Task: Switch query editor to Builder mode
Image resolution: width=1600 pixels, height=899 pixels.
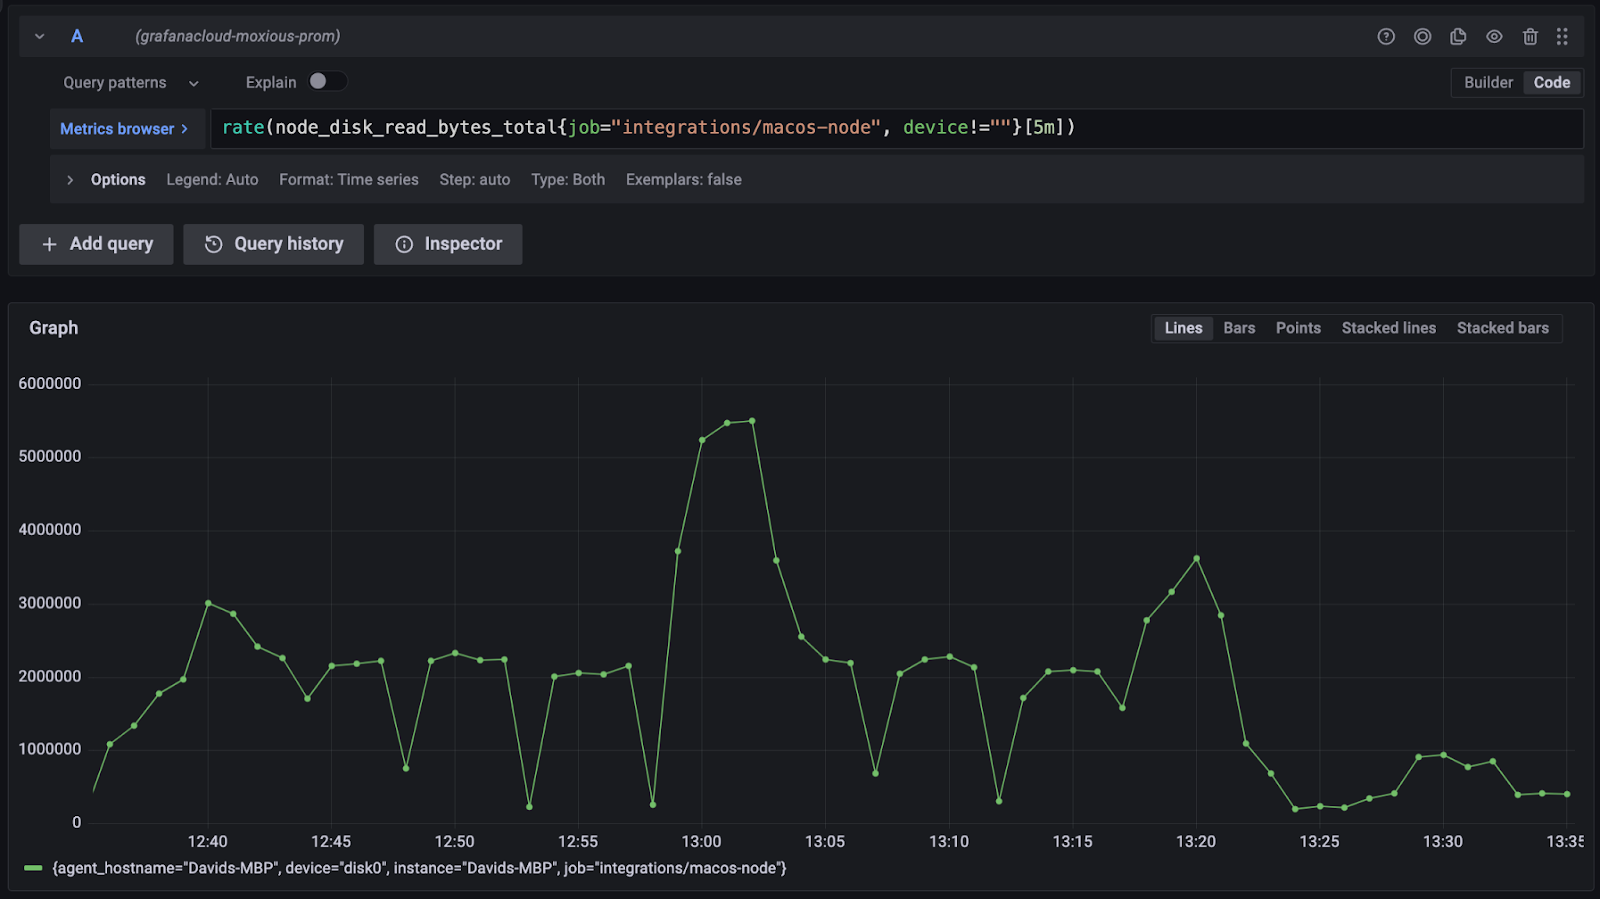Action: (1488, 83)
